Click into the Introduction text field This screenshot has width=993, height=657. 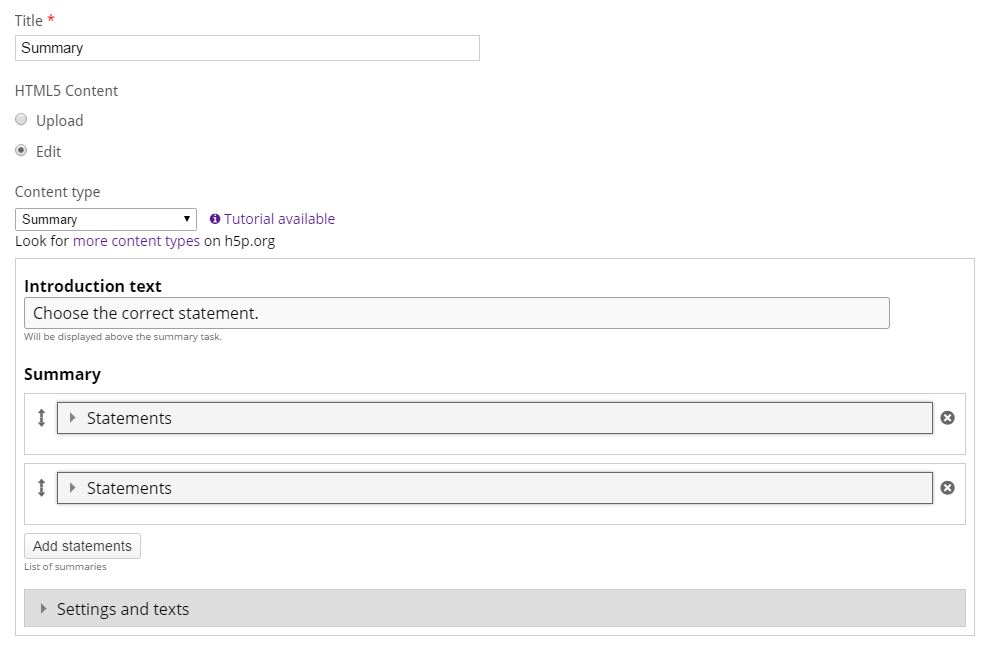tap(457, 313)
